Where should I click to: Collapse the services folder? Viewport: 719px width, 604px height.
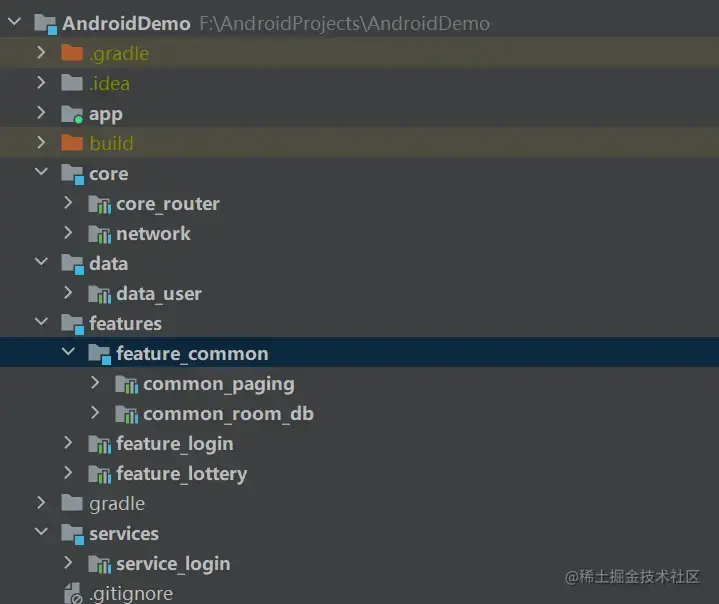[x=41, y=532]
